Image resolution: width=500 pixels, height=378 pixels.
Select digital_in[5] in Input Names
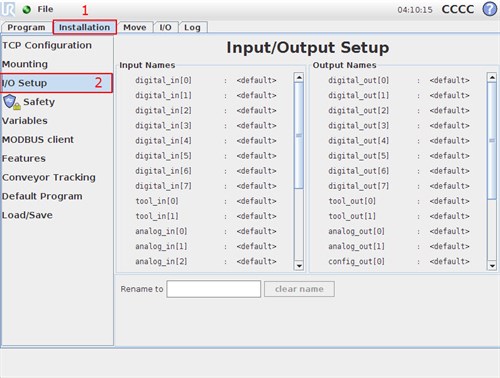pyautogui.click(x=163, y=156)
